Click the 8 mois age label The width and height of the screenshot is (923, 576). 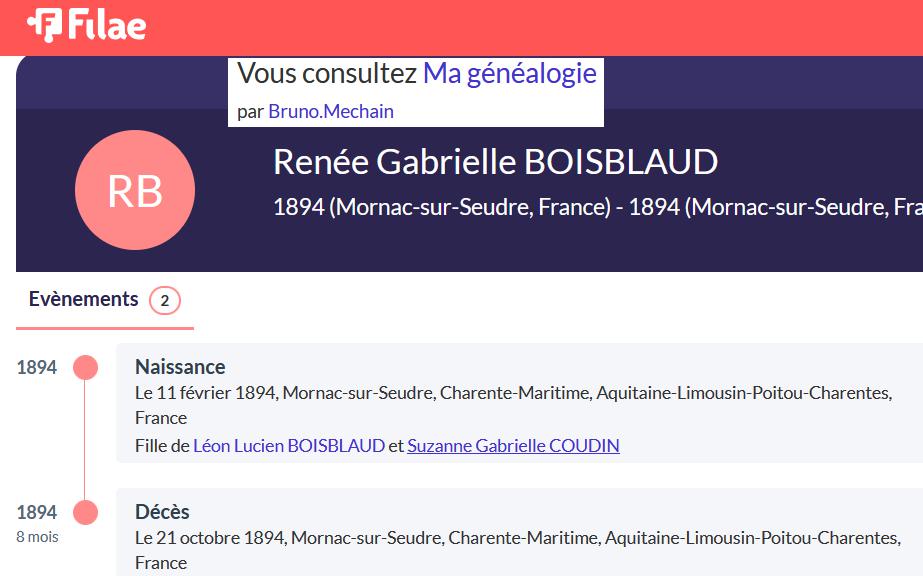tap(37, 537)
